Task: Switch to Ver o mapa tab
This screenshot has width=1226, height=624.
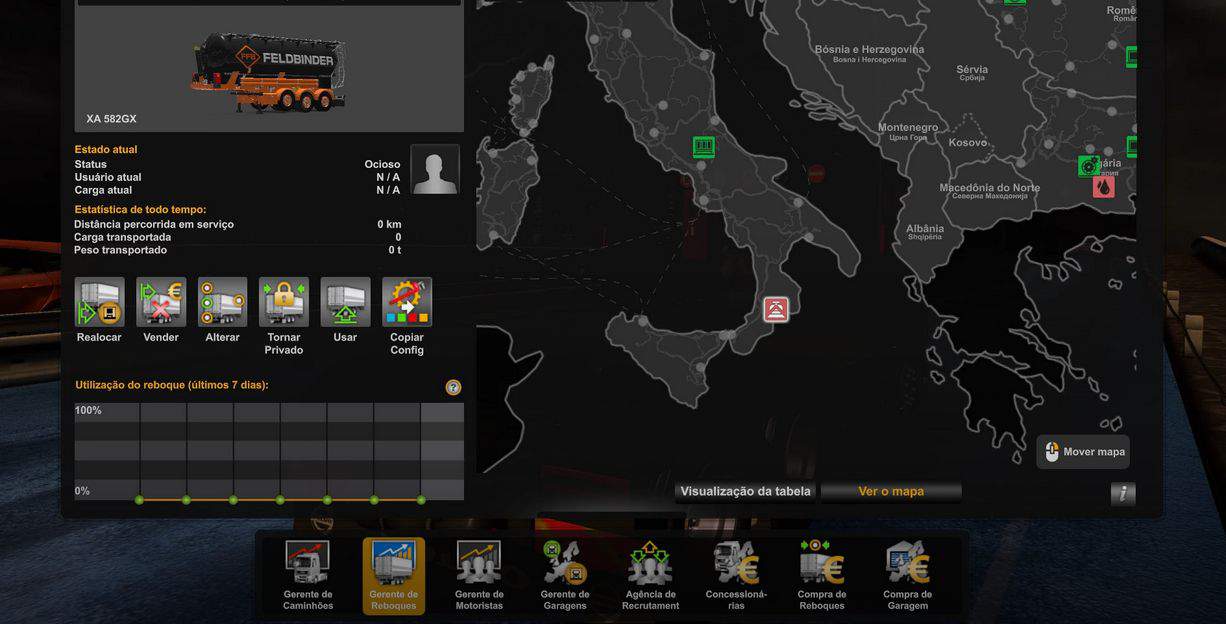Action: point(891,491)
